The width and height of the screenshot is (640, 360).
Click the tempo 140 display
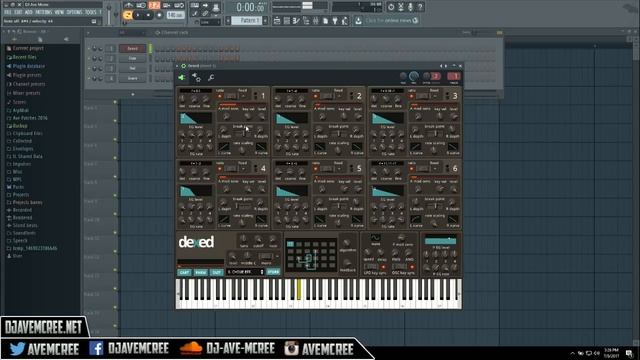click(x=175, y=15)
